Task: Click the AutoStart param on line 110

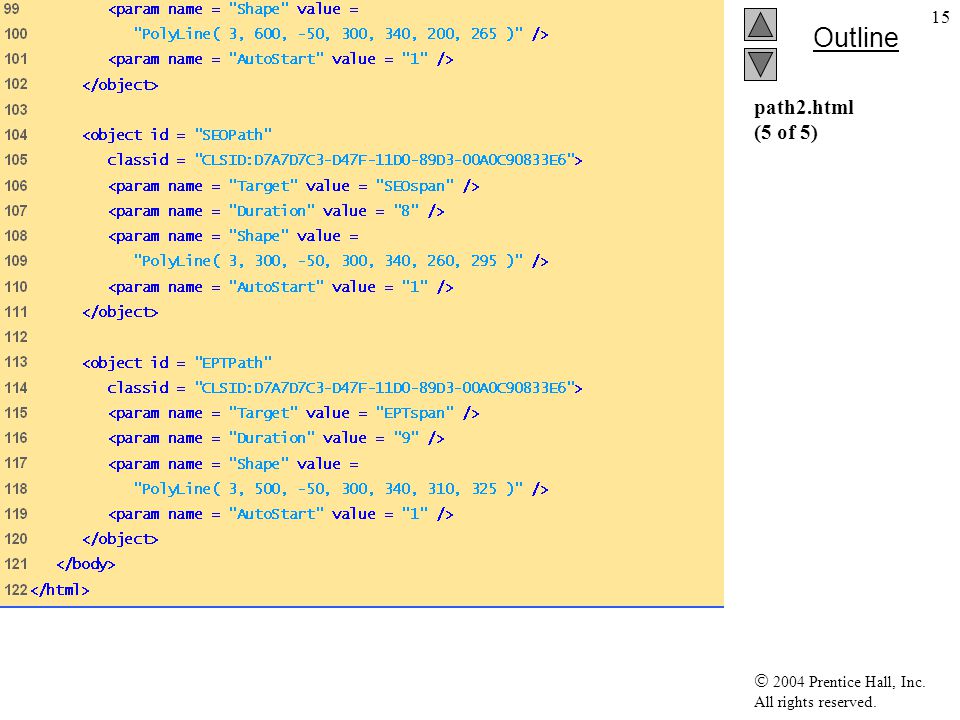Action: click(281, 287)
